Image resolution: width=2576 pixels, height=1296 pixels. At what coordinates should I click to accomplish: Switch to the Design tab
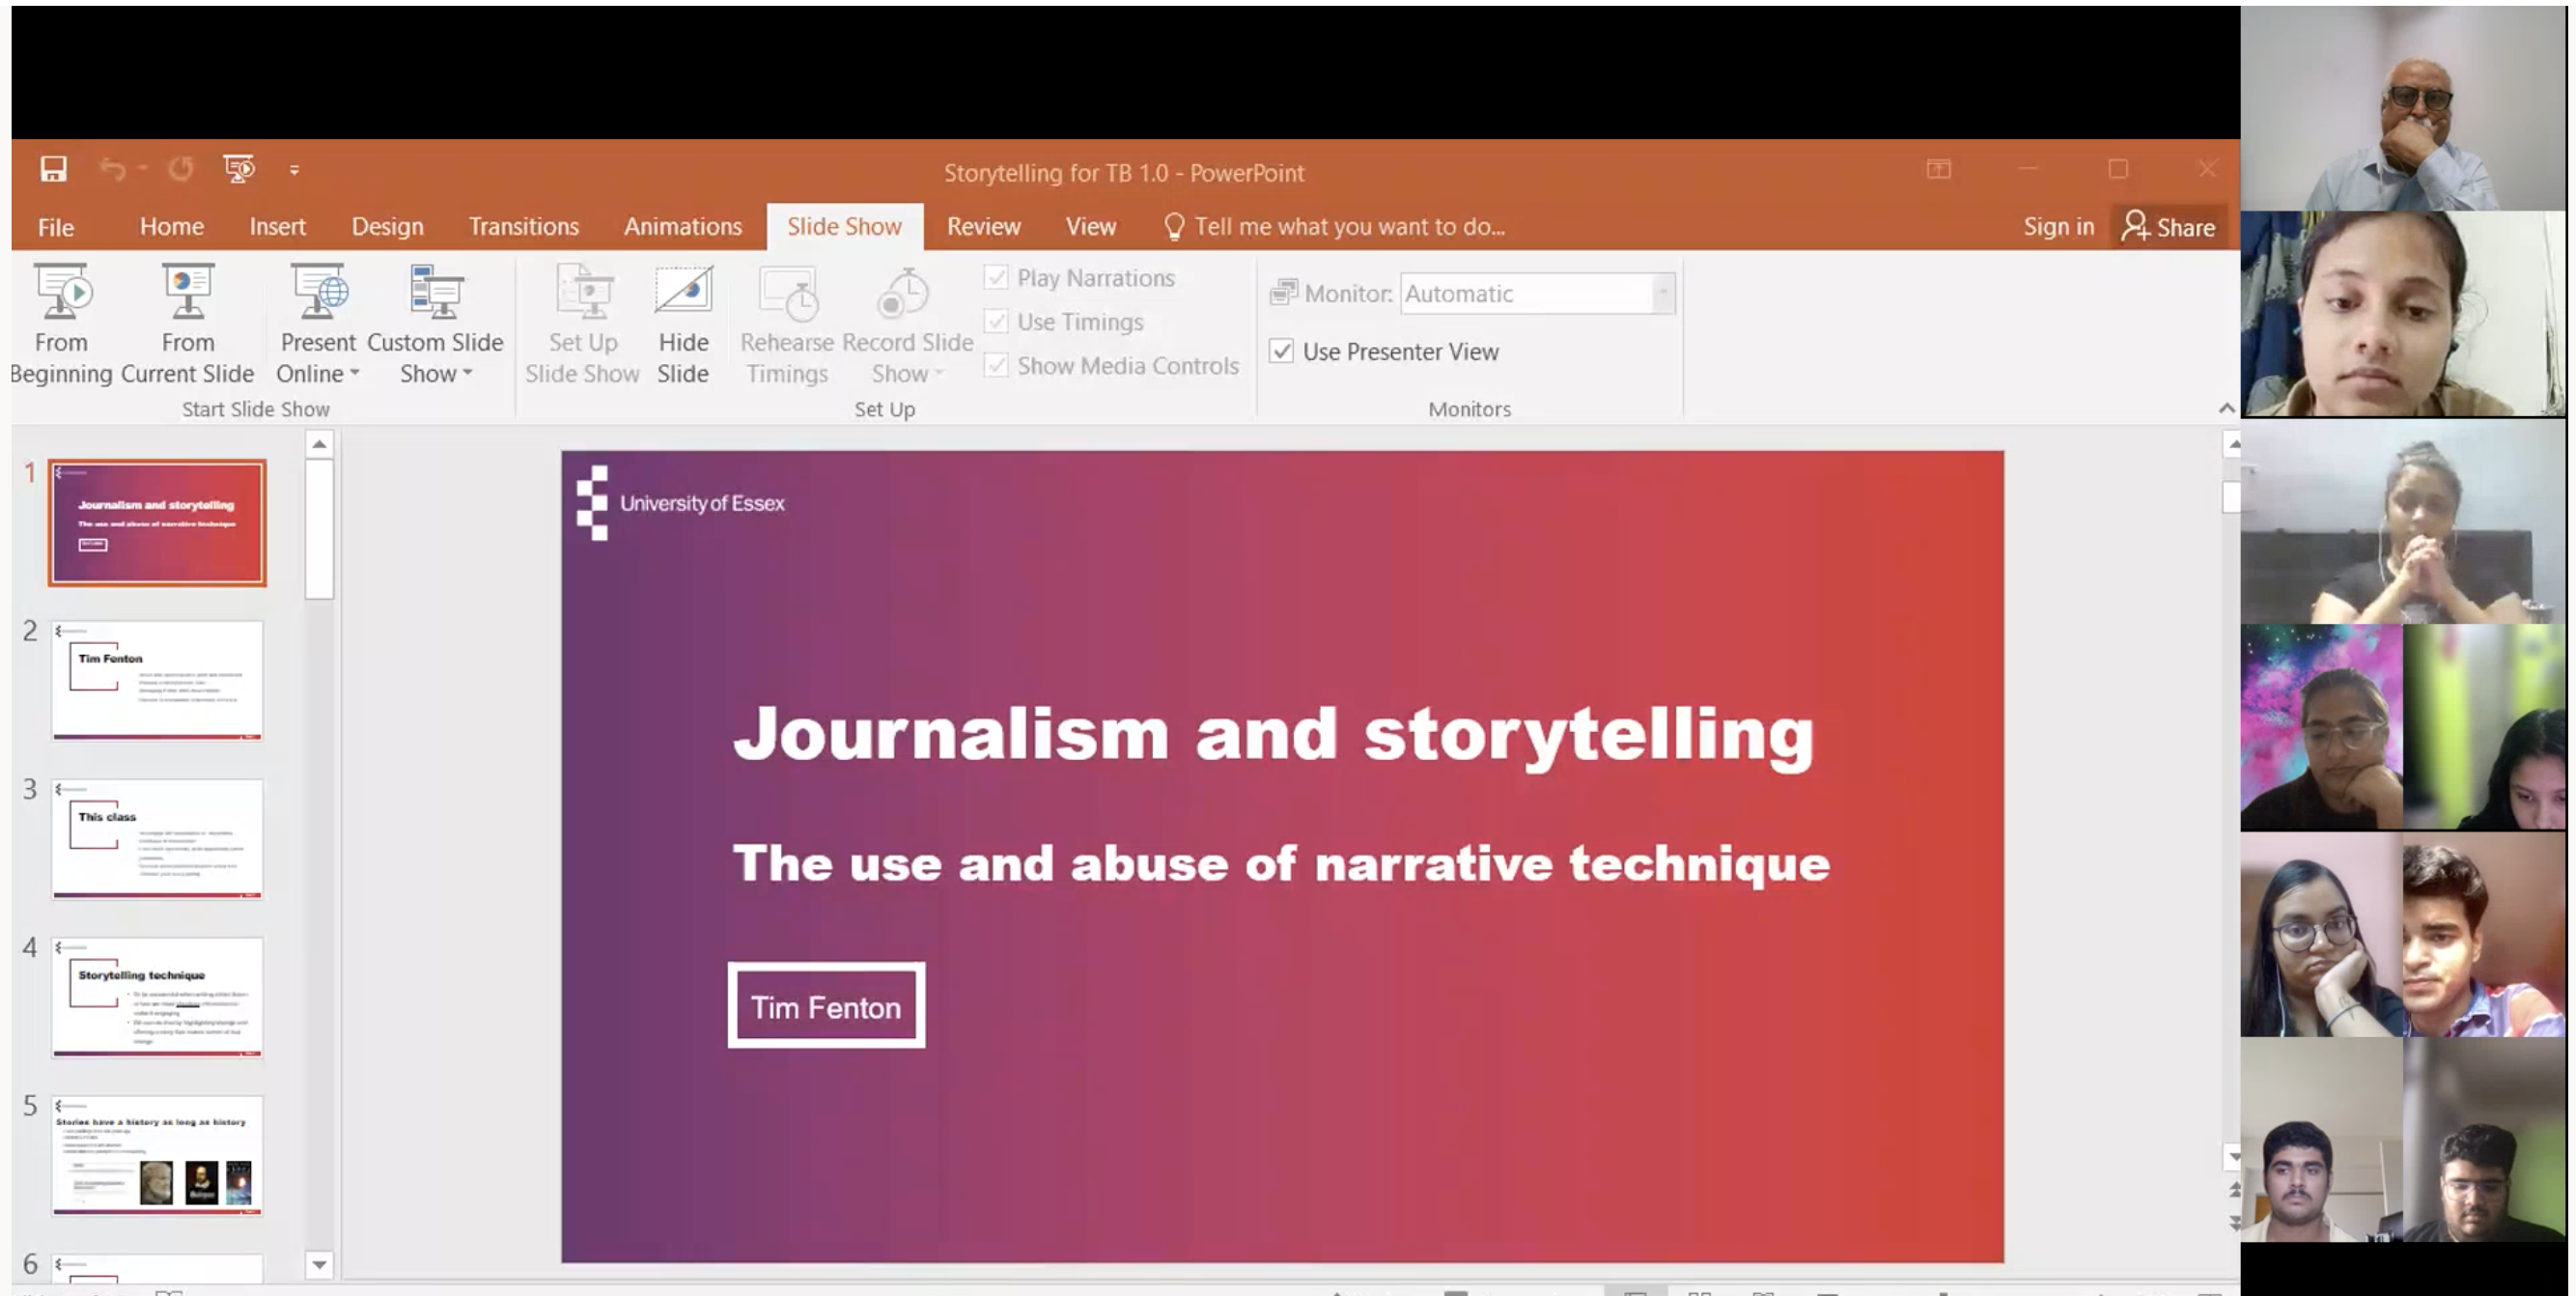[x=387, y=226]
